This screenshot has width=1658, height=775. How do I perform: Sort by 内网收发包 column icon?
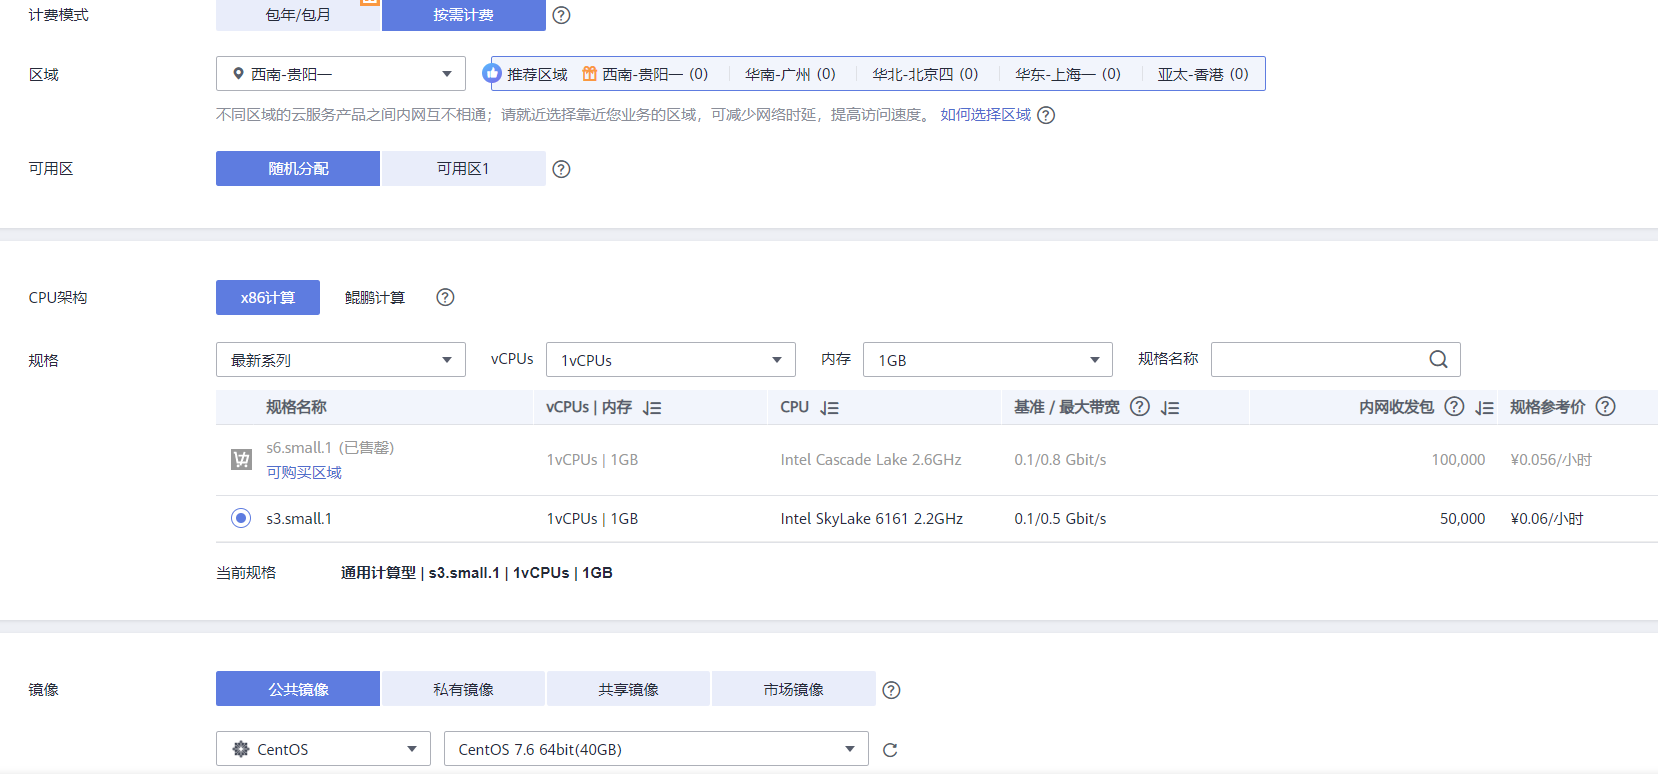point(1485,408)
